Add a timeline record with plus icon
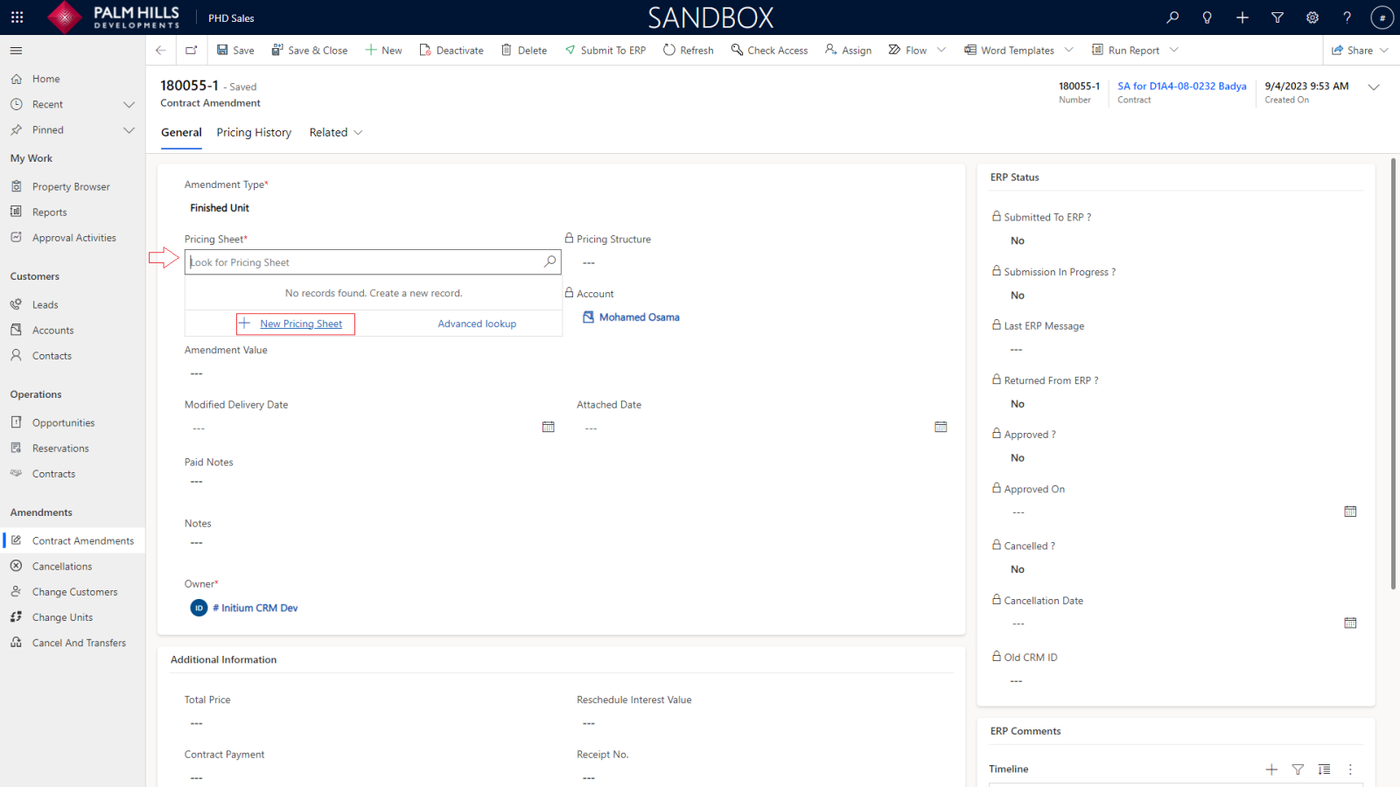 [1271, 769]
